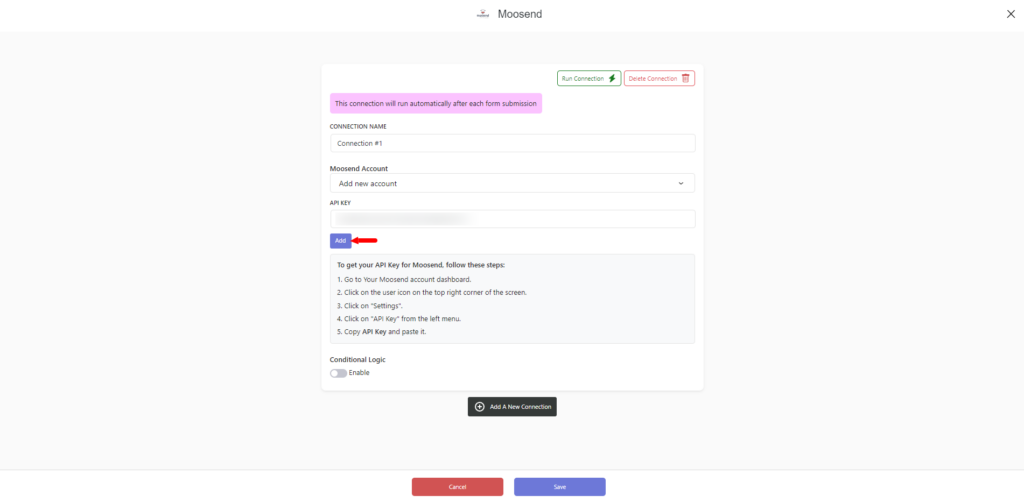Open the Moosend Account dropdown

(512, 184)
